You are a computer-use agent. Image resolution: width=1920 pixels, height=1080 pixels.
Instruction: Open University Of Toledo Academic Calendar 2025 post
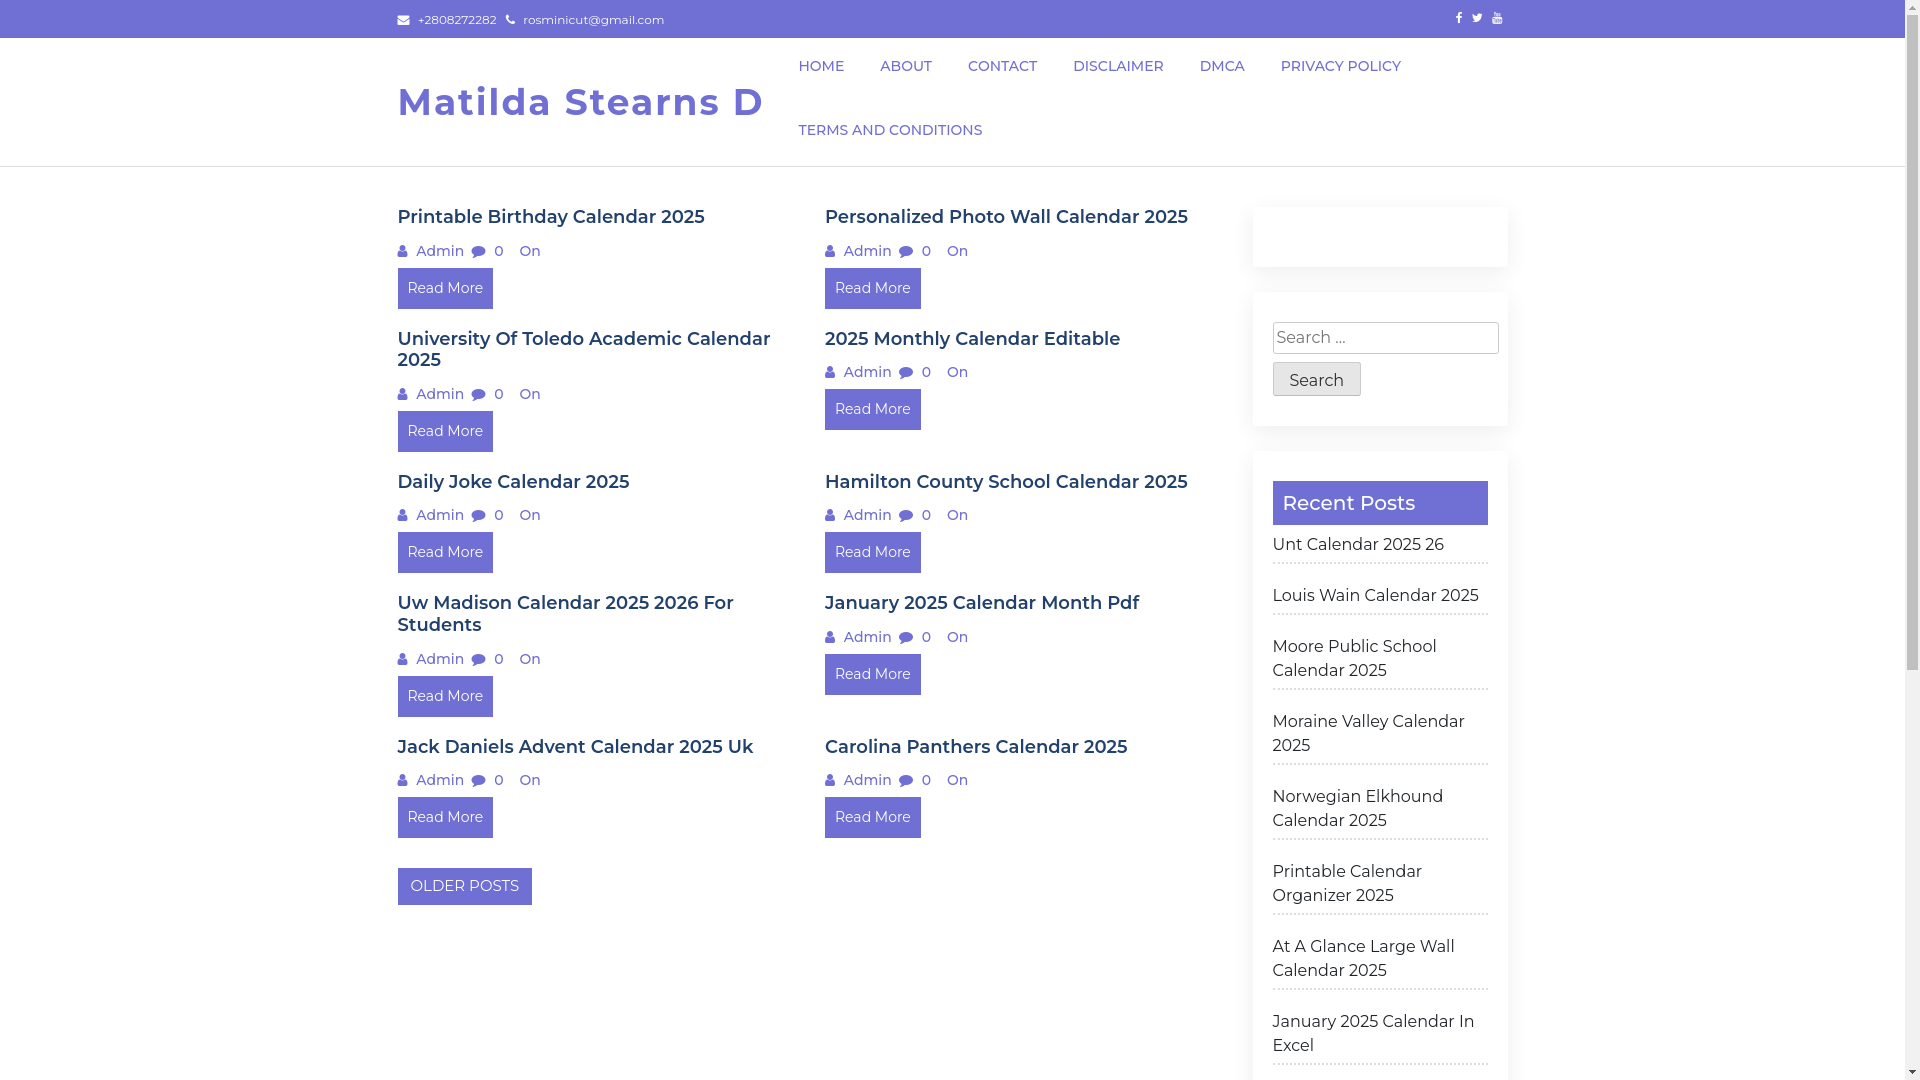click(584, 349)
